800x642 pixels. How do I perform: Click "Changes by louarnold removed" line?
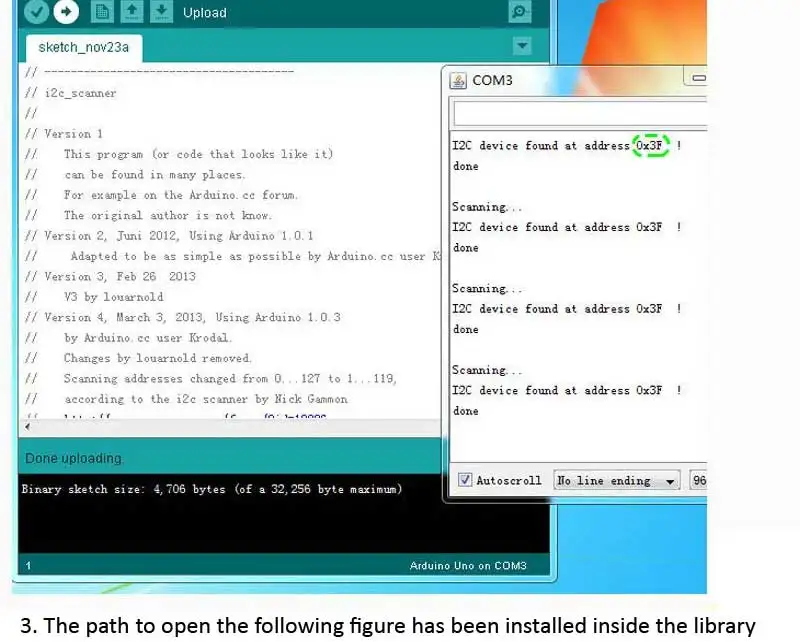point(158,358)
